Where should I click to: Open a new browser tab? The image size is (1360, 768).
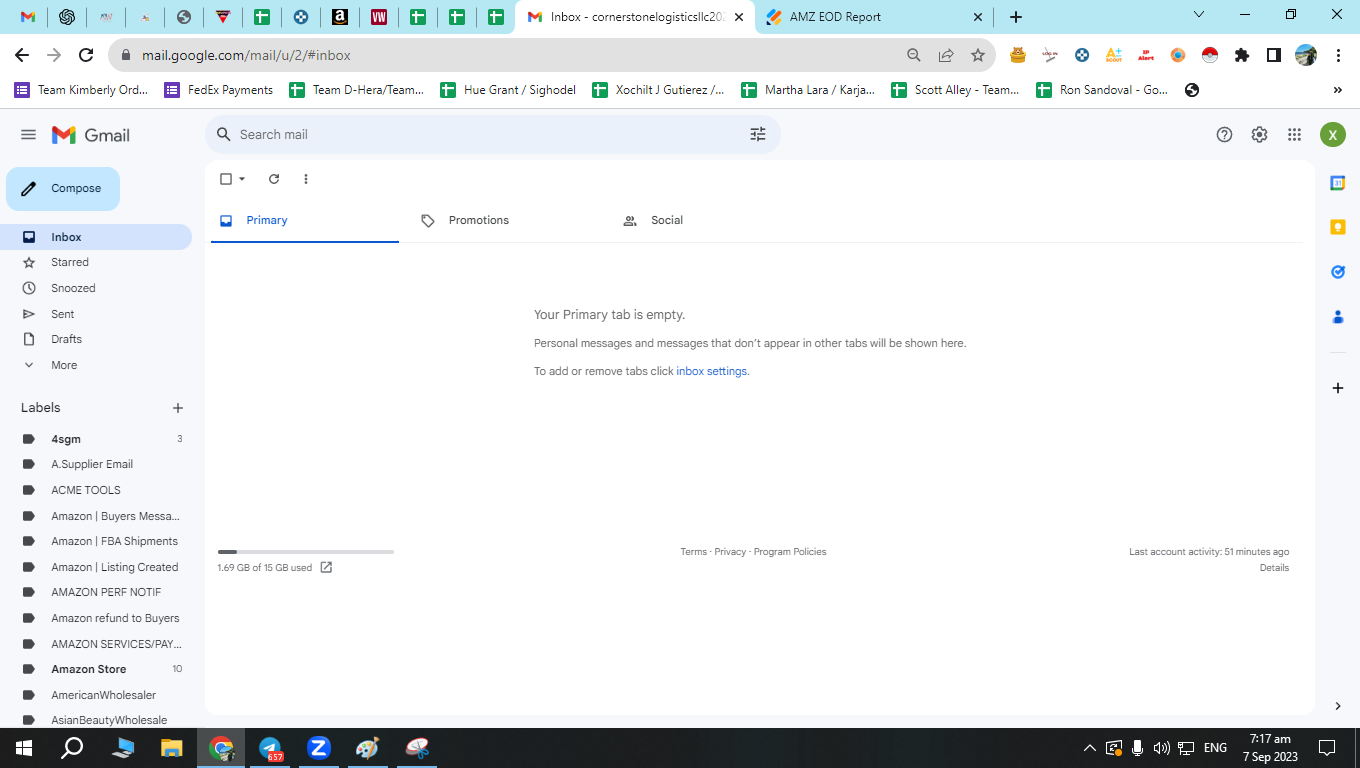1016,17
